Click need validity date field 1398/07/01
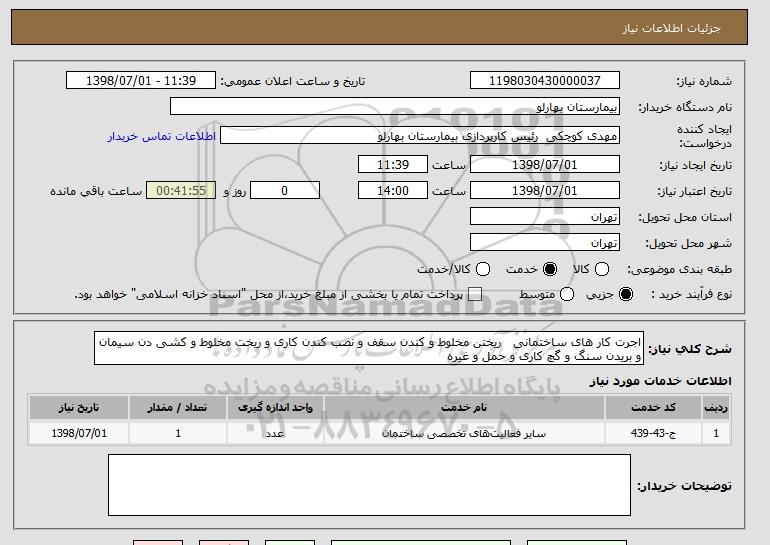The width and height of the screenshot is (770, 545). tap(545, 191)
